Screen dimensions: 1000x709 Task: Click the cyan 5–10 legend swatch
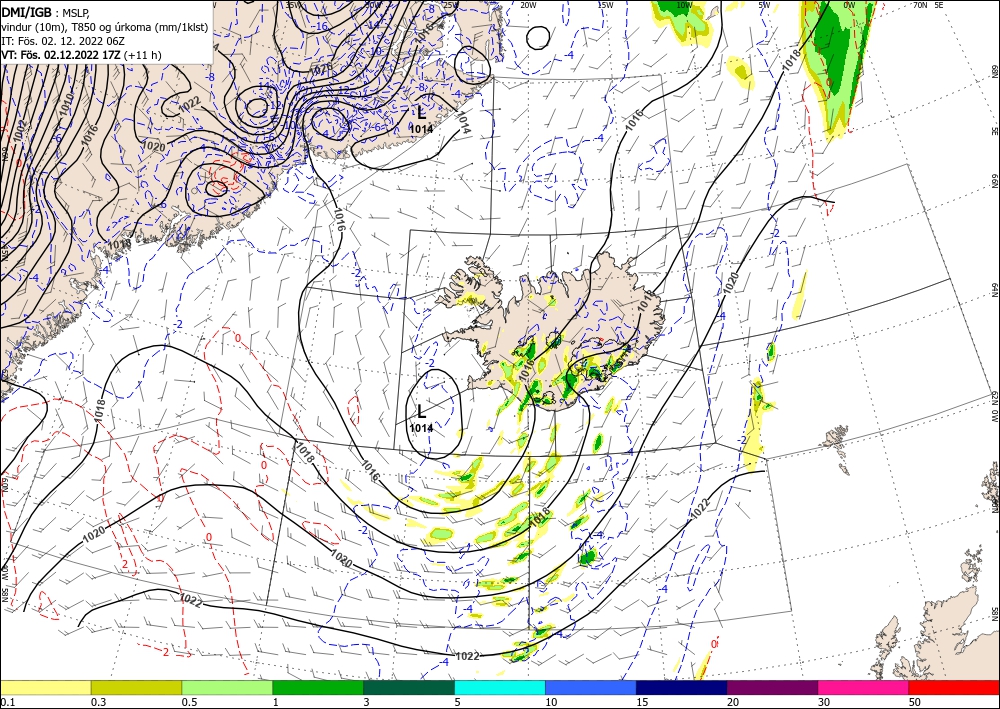pyautogui.click(x=500, y=687)
